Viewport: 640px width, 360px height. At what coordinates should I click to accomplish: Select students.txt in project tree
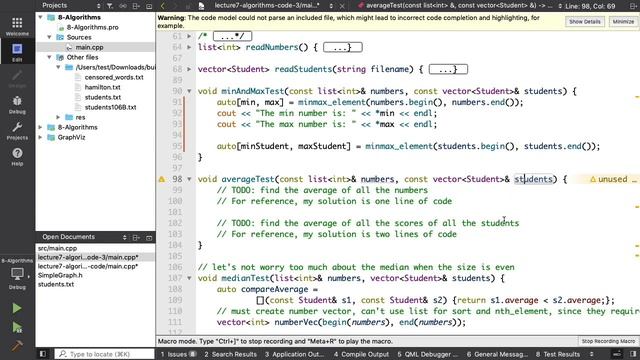click(x=103, y=97)
